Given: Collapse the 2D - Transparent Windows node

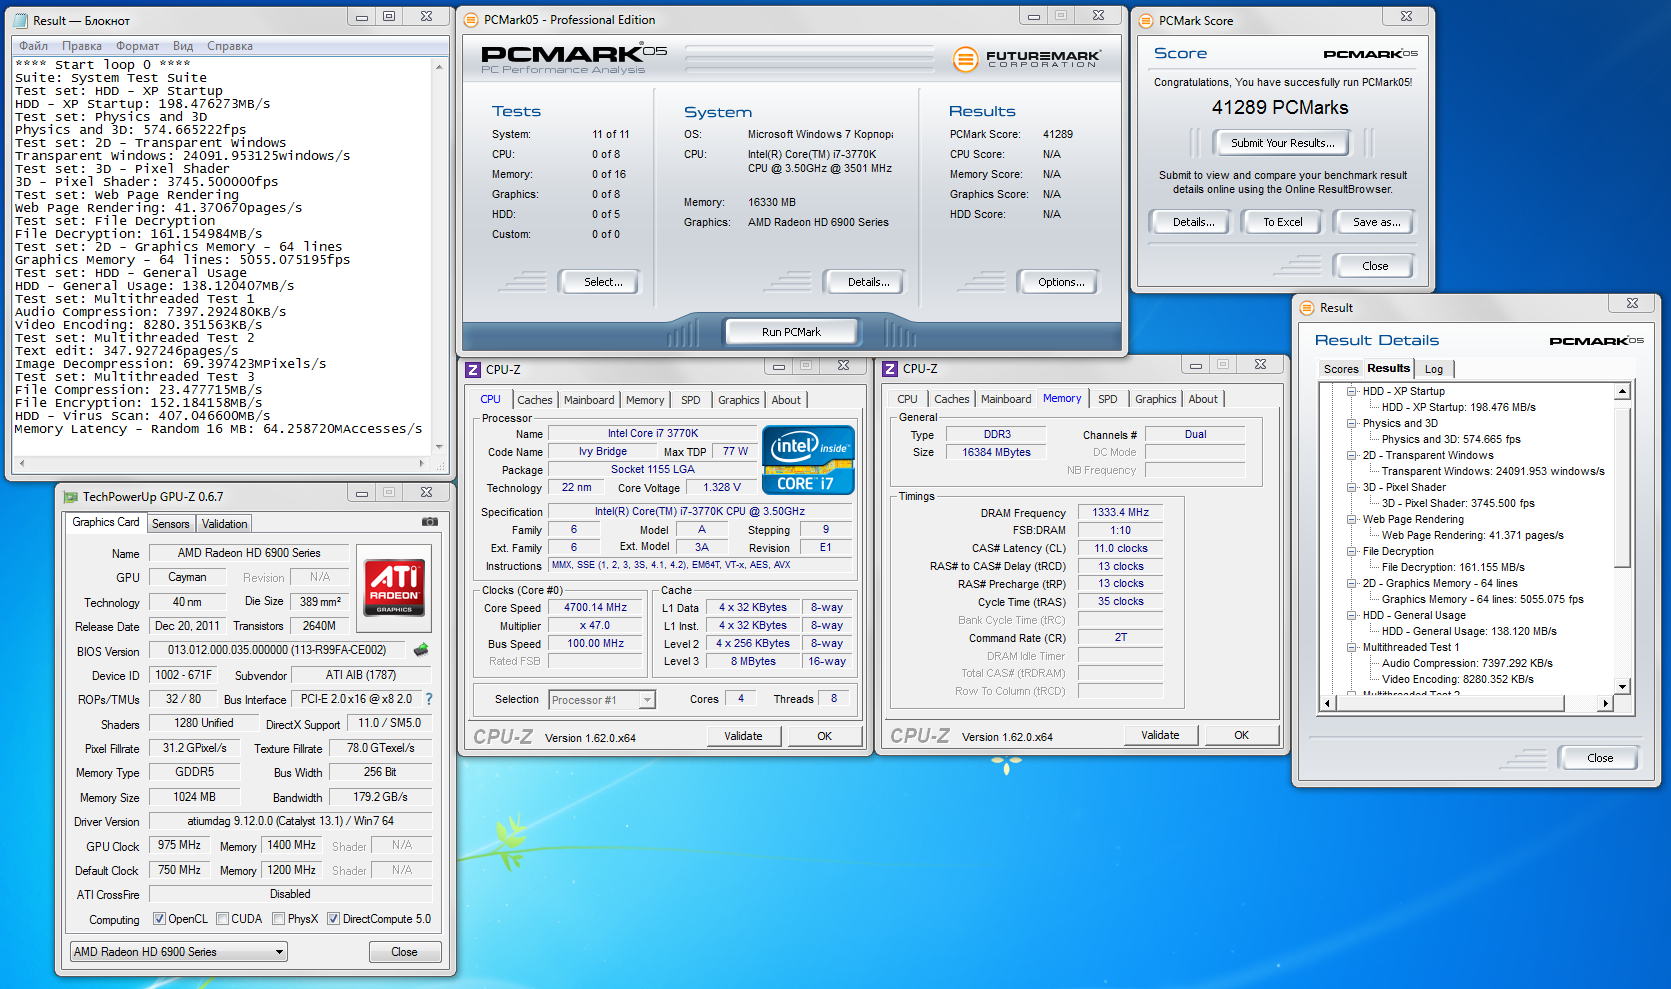Looking at the screenshot, I should [x=1351, y=455].
